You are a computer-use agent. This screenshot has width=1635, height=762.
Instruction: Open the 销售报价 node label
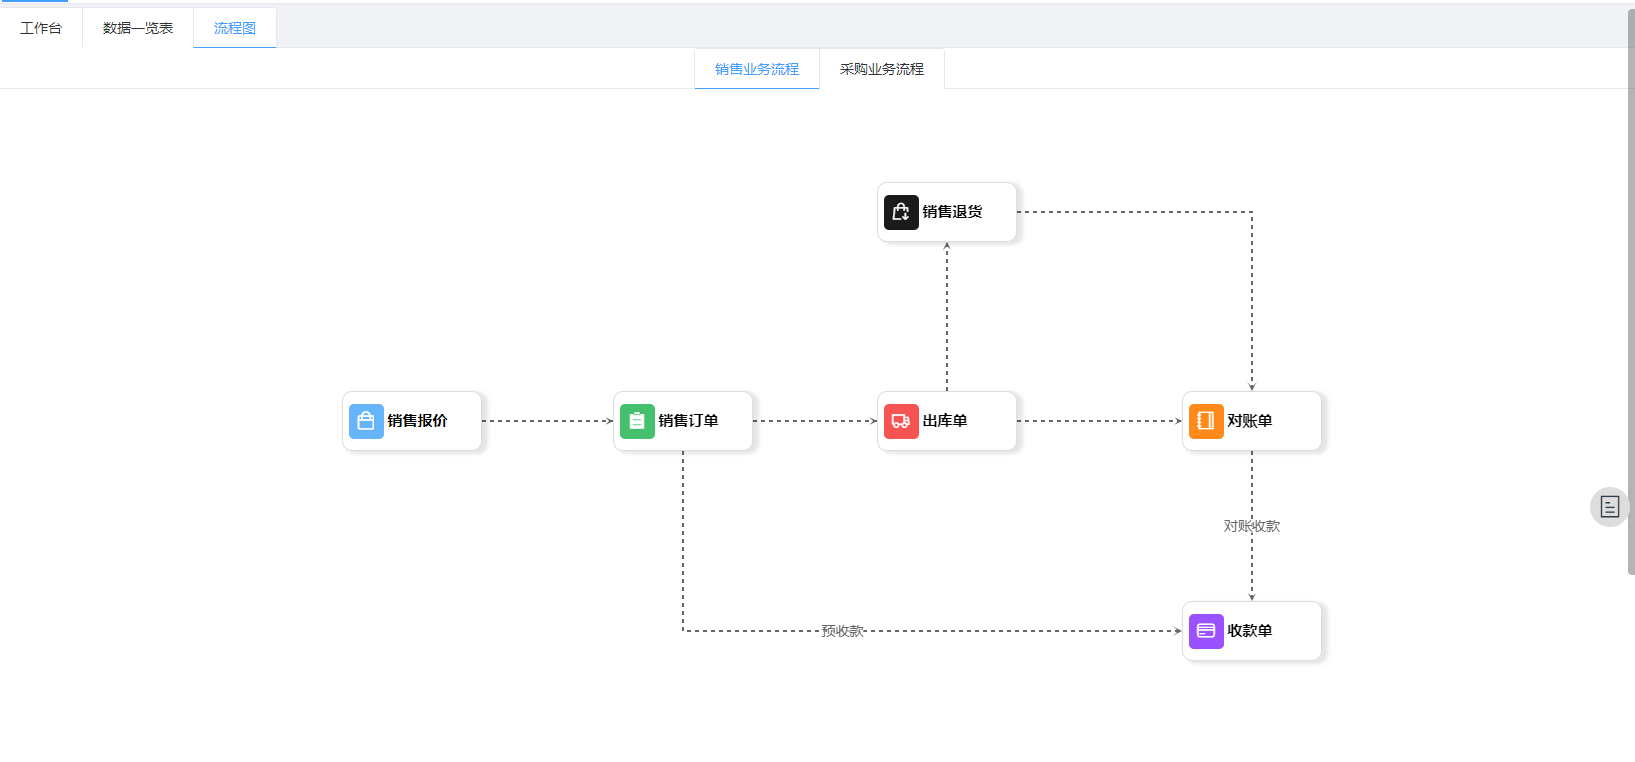[418, 421]
